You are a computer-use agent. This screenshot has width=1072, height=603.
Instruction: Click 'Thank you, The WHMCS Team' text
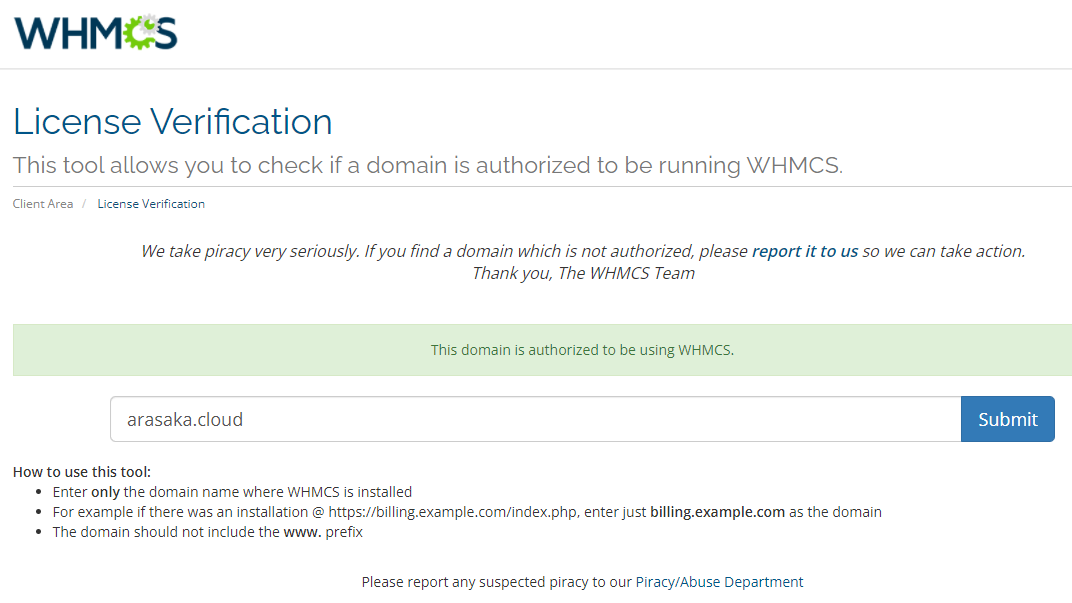583,273
